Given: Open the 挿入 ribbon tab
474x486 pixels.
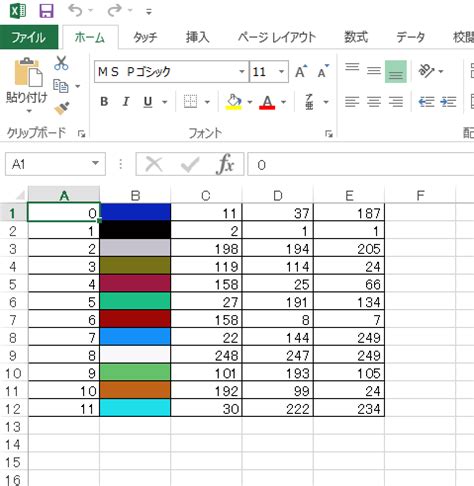Looking at the screenshot, I should 198,37.
